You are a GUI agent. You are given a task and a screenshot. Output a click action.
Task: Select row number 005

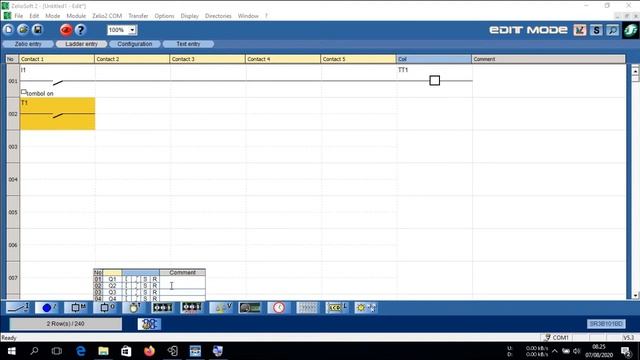[13, 212]
